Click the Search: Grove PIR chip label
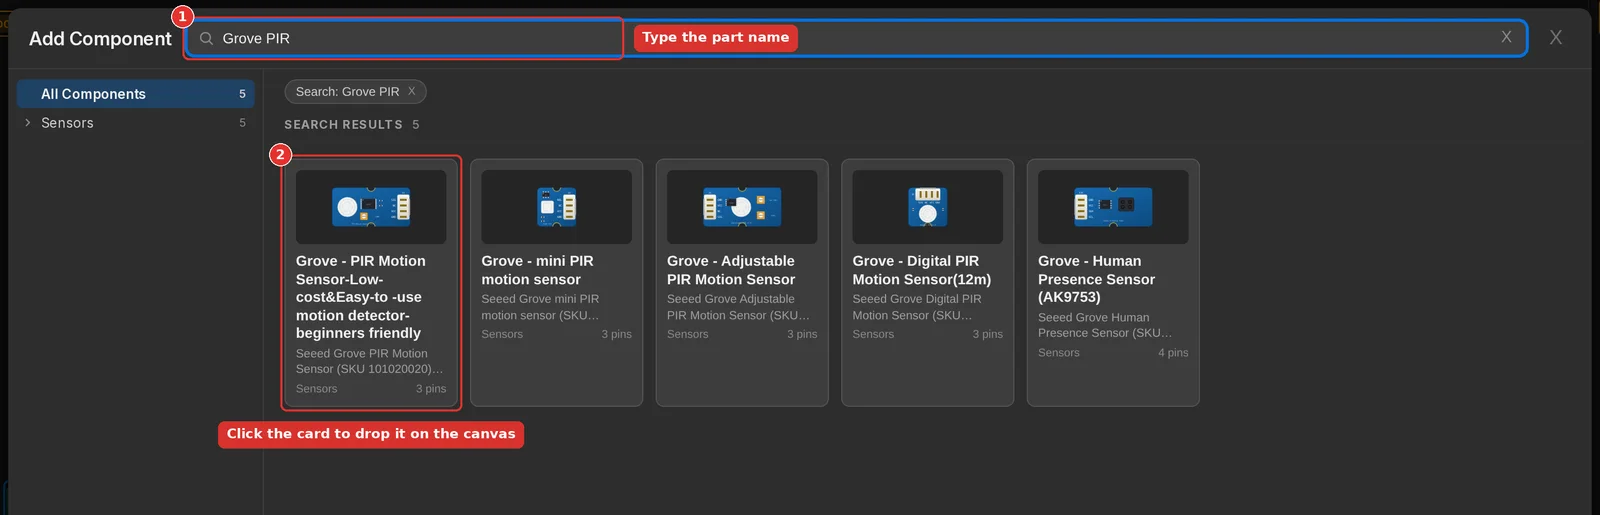The width and height of the screenshot is (1600, 515). (347, 92)
